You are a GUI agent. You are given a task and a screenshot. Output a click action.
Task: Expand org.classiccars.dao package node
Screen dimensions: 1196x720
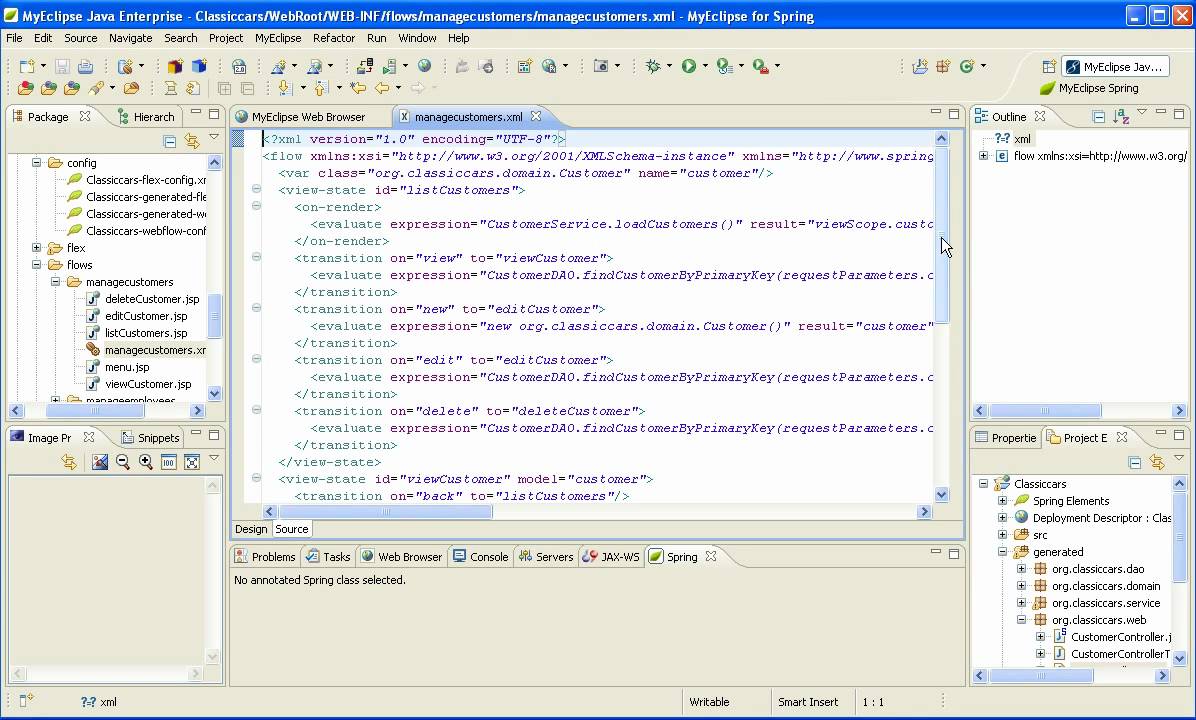click(1021, 568)
